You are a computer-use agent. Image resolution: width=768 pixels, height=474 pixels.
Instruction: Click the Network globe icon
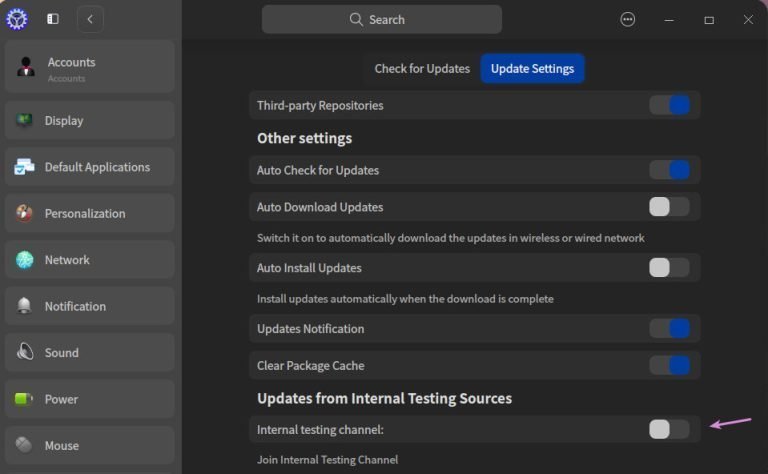click(24, 260)
